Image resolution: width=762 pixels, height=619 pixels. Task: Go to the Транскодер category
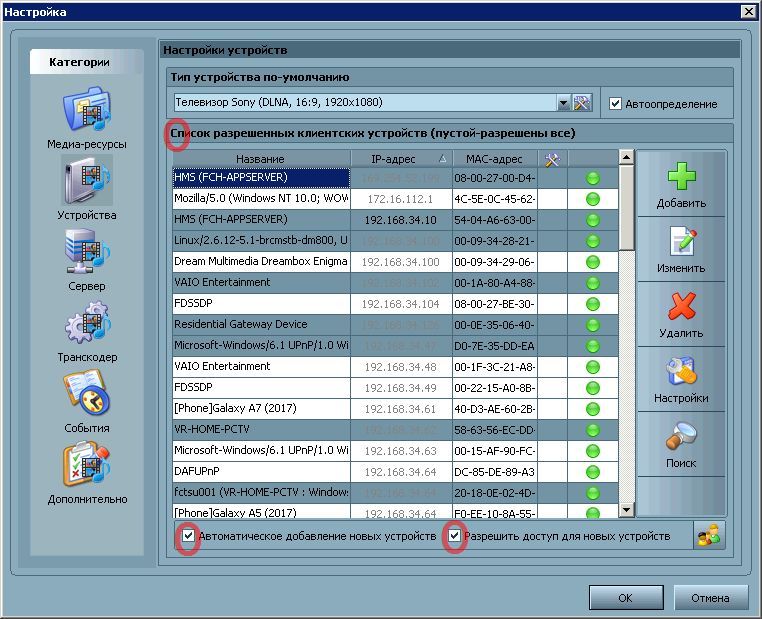pos(86,330)
